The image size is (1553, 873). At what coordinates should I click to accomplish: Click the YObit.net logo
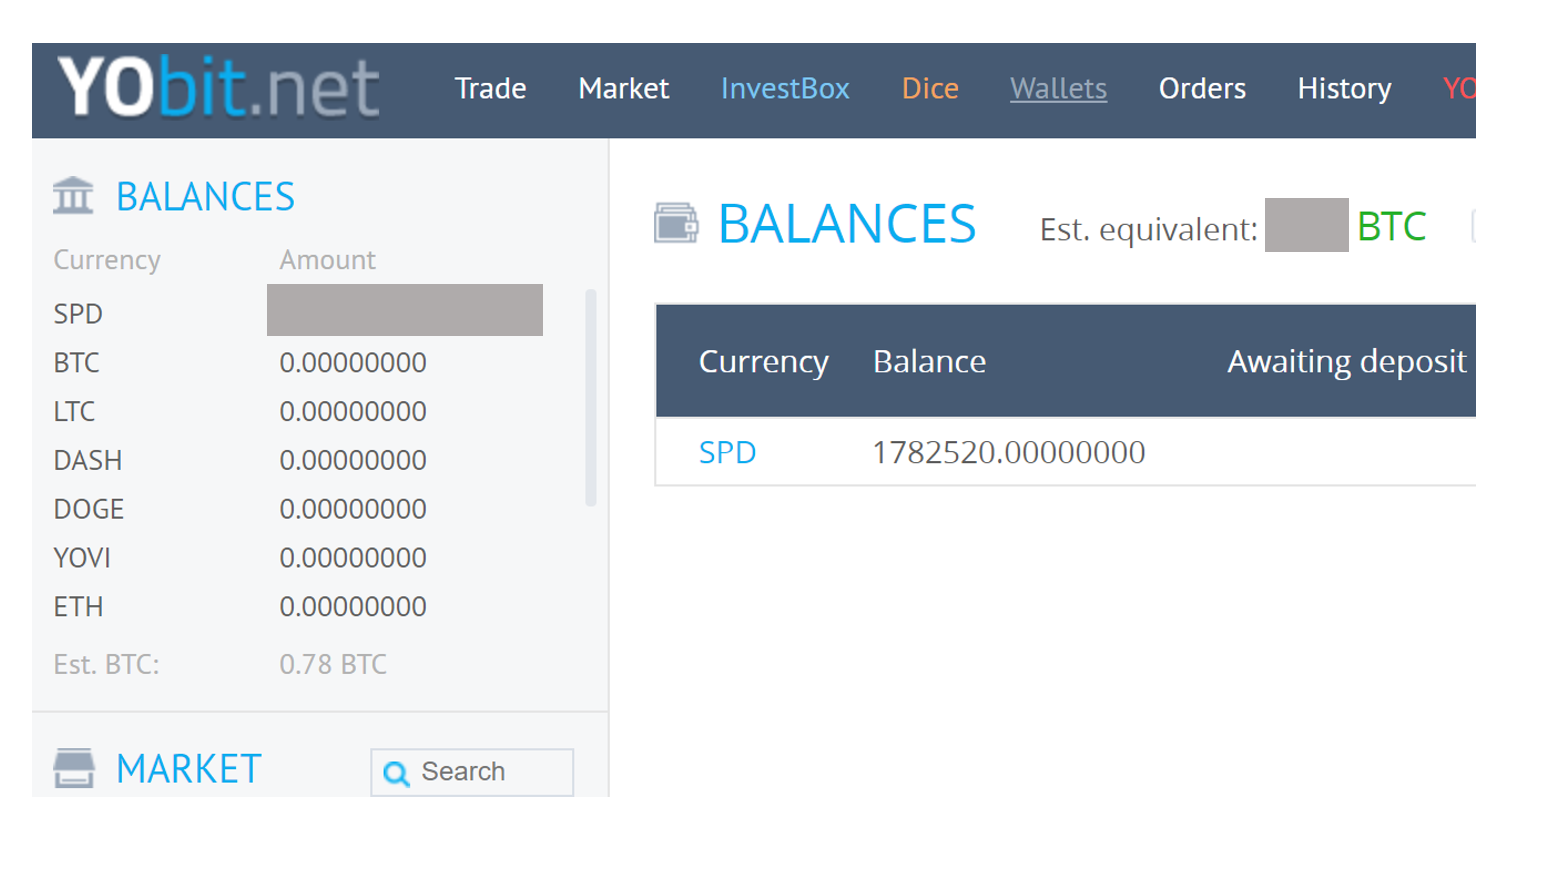click(x=218, y=88)
